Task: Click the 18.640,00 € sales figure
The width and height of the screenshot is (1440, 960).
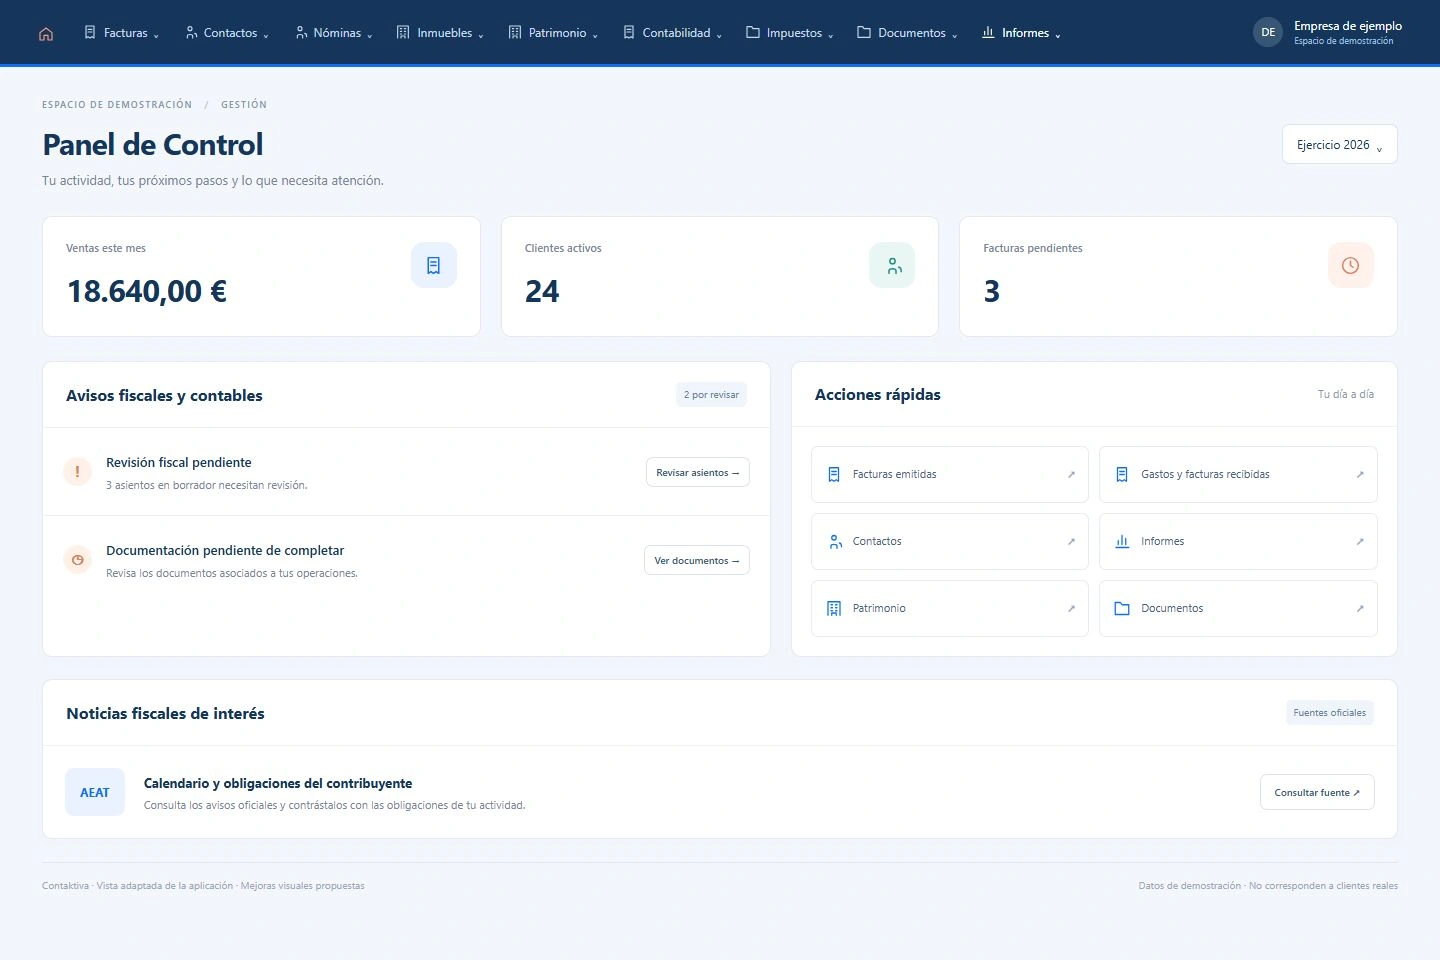Action: (x=147, y=291)
